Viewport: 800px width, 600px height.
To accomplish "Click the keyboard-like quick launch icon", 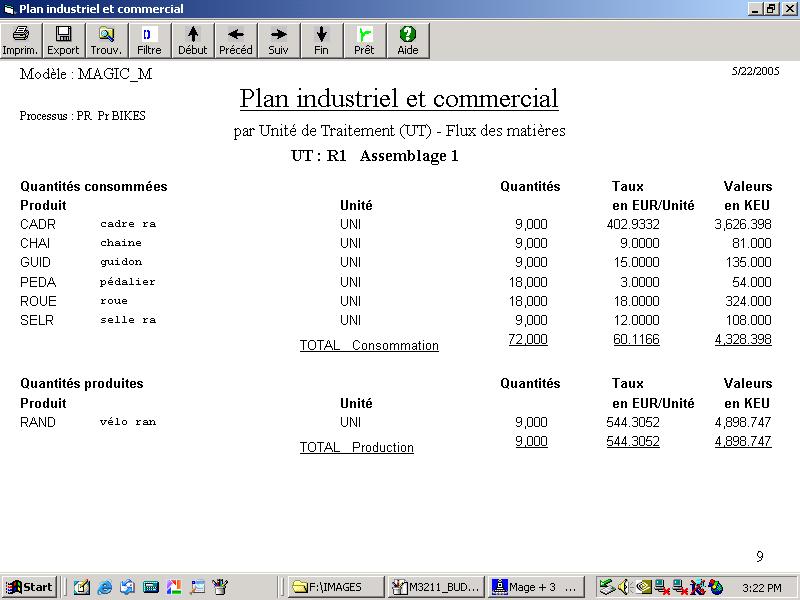I will tap(151, 587).
